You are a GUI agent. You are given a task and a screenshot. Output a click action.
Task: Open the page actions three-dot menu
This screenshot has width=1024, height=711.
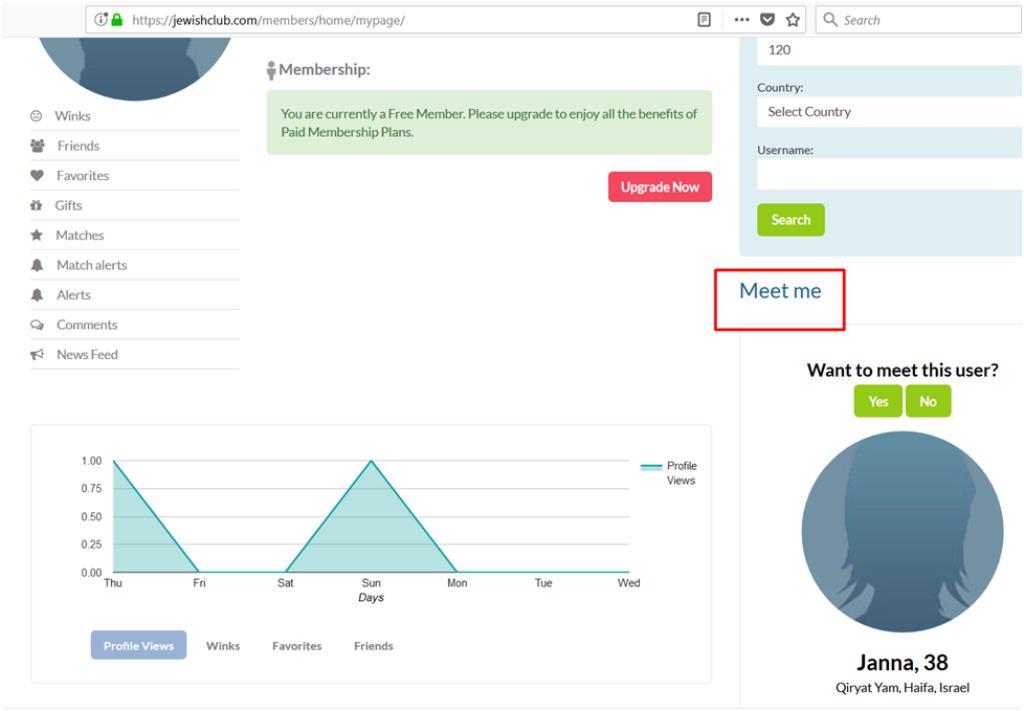coord(742,20)
